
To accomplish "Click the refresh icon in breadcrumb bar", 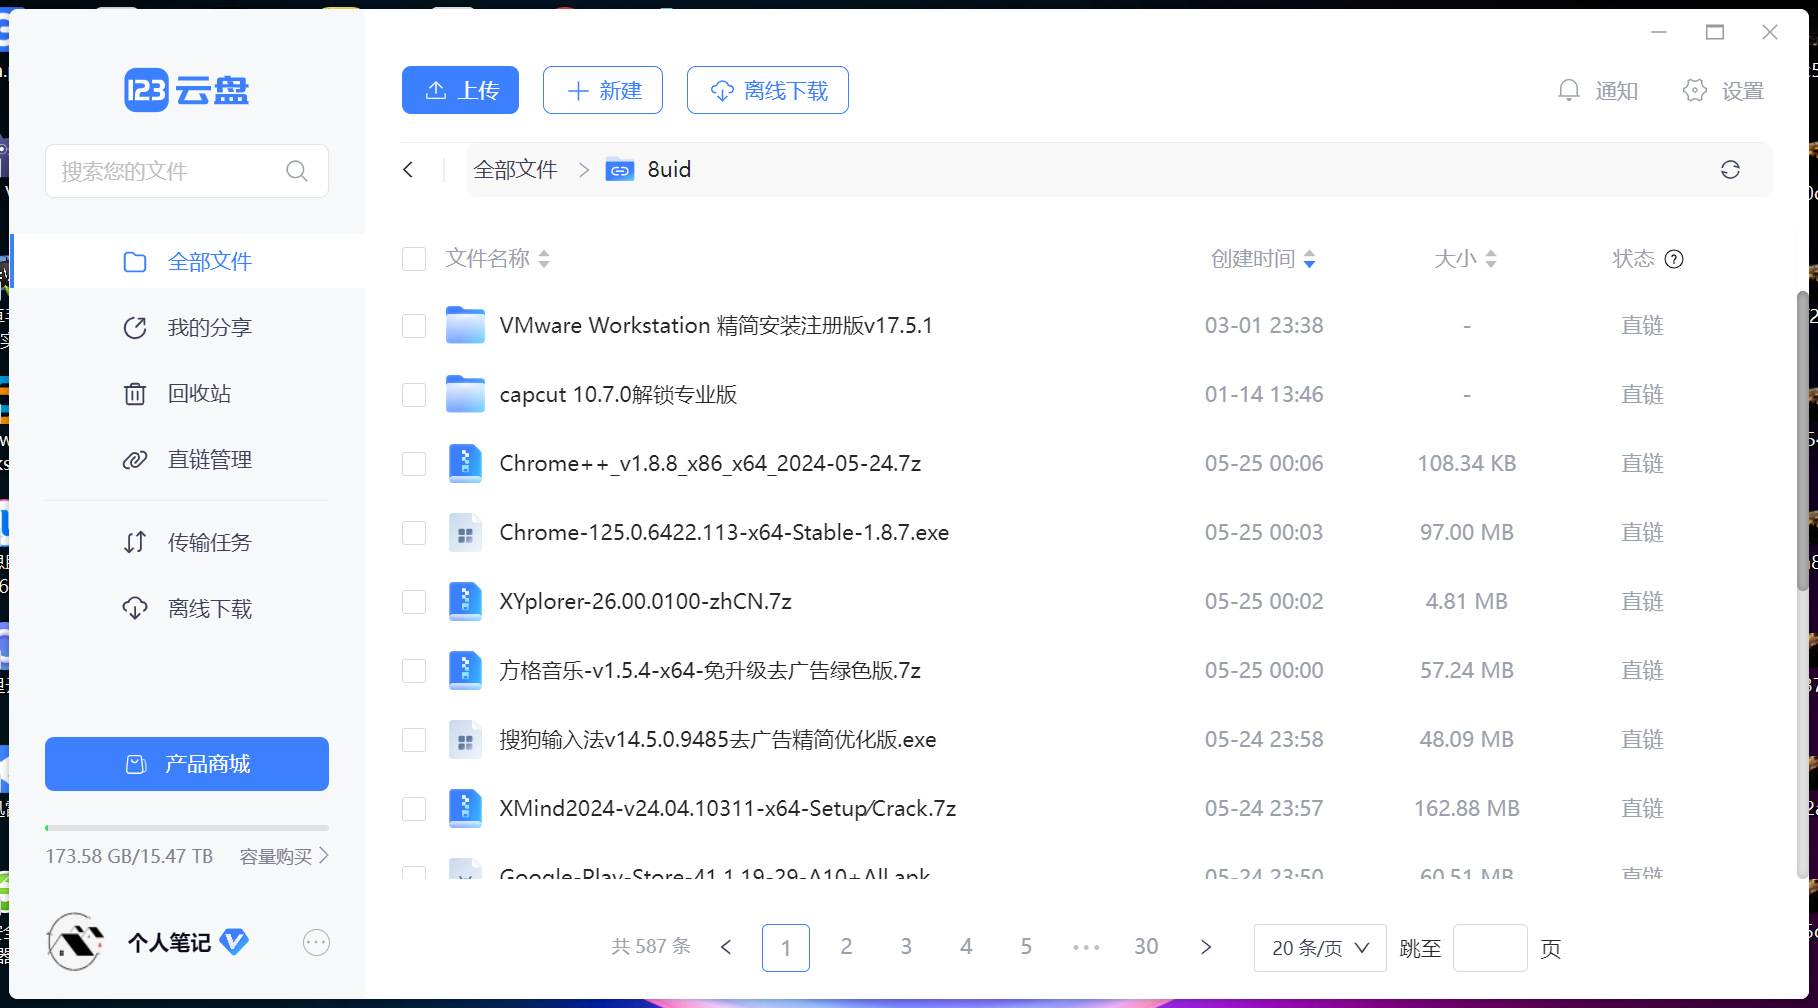I will (x=1730, y=170).
